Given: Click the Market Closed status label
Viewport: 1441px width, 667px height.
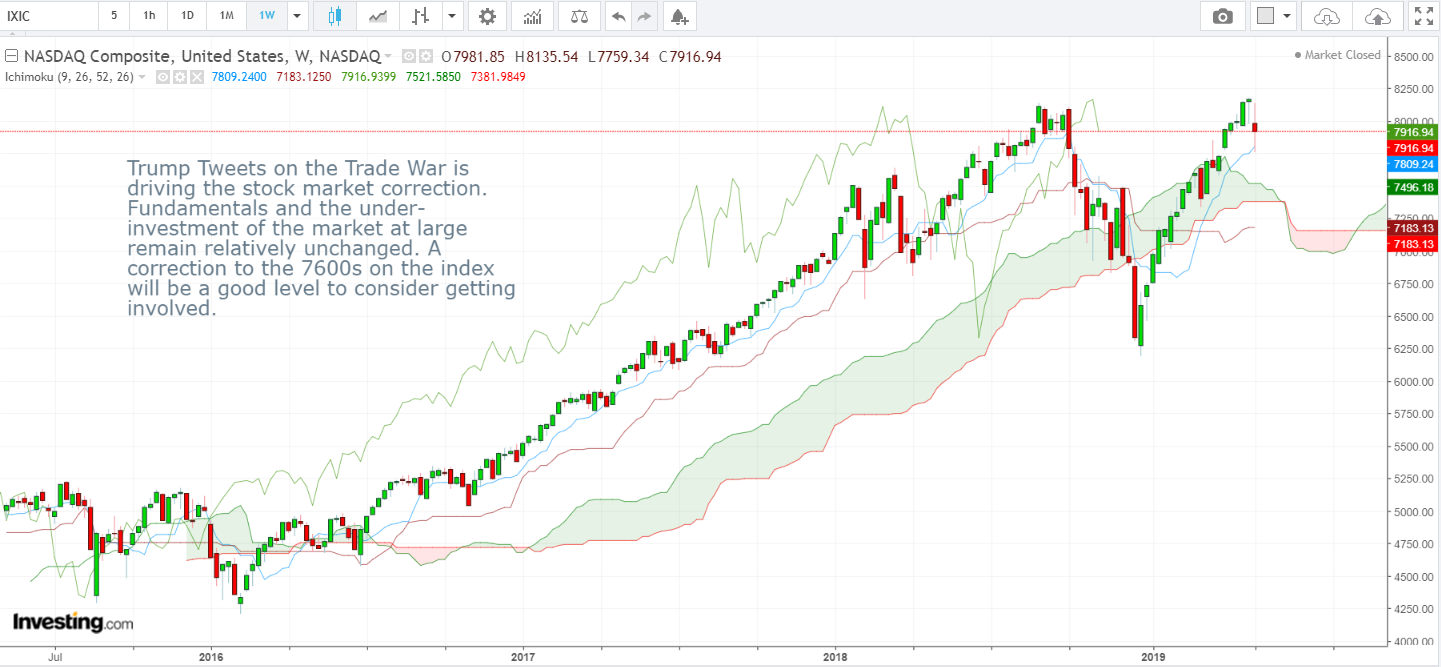Looking at the screenshot, I should 1337,55.
